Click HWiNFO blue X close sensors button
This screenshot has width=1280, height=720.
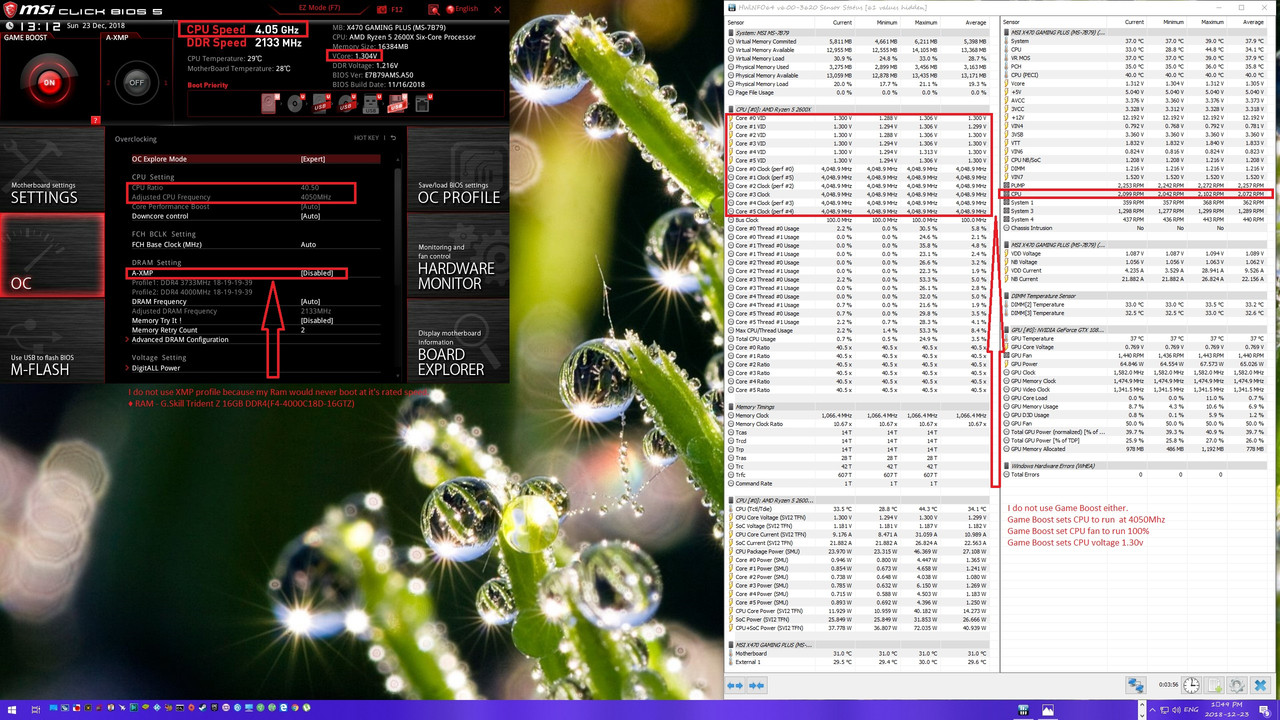[1260, 685]
